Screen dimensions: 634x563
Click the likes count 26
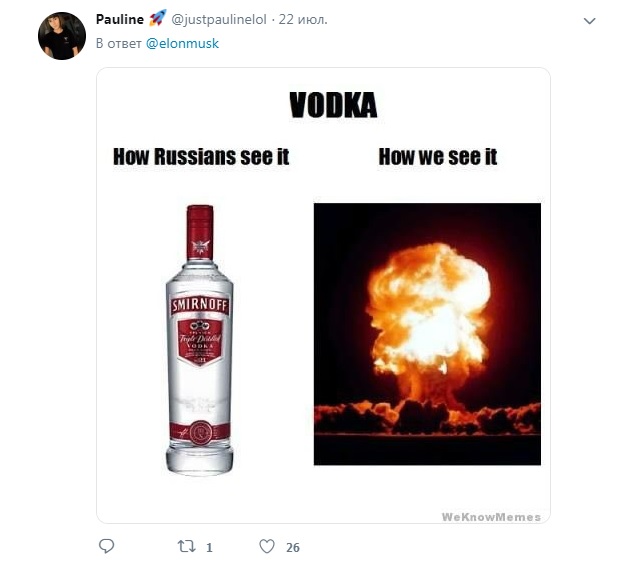(x=293, y=548)
